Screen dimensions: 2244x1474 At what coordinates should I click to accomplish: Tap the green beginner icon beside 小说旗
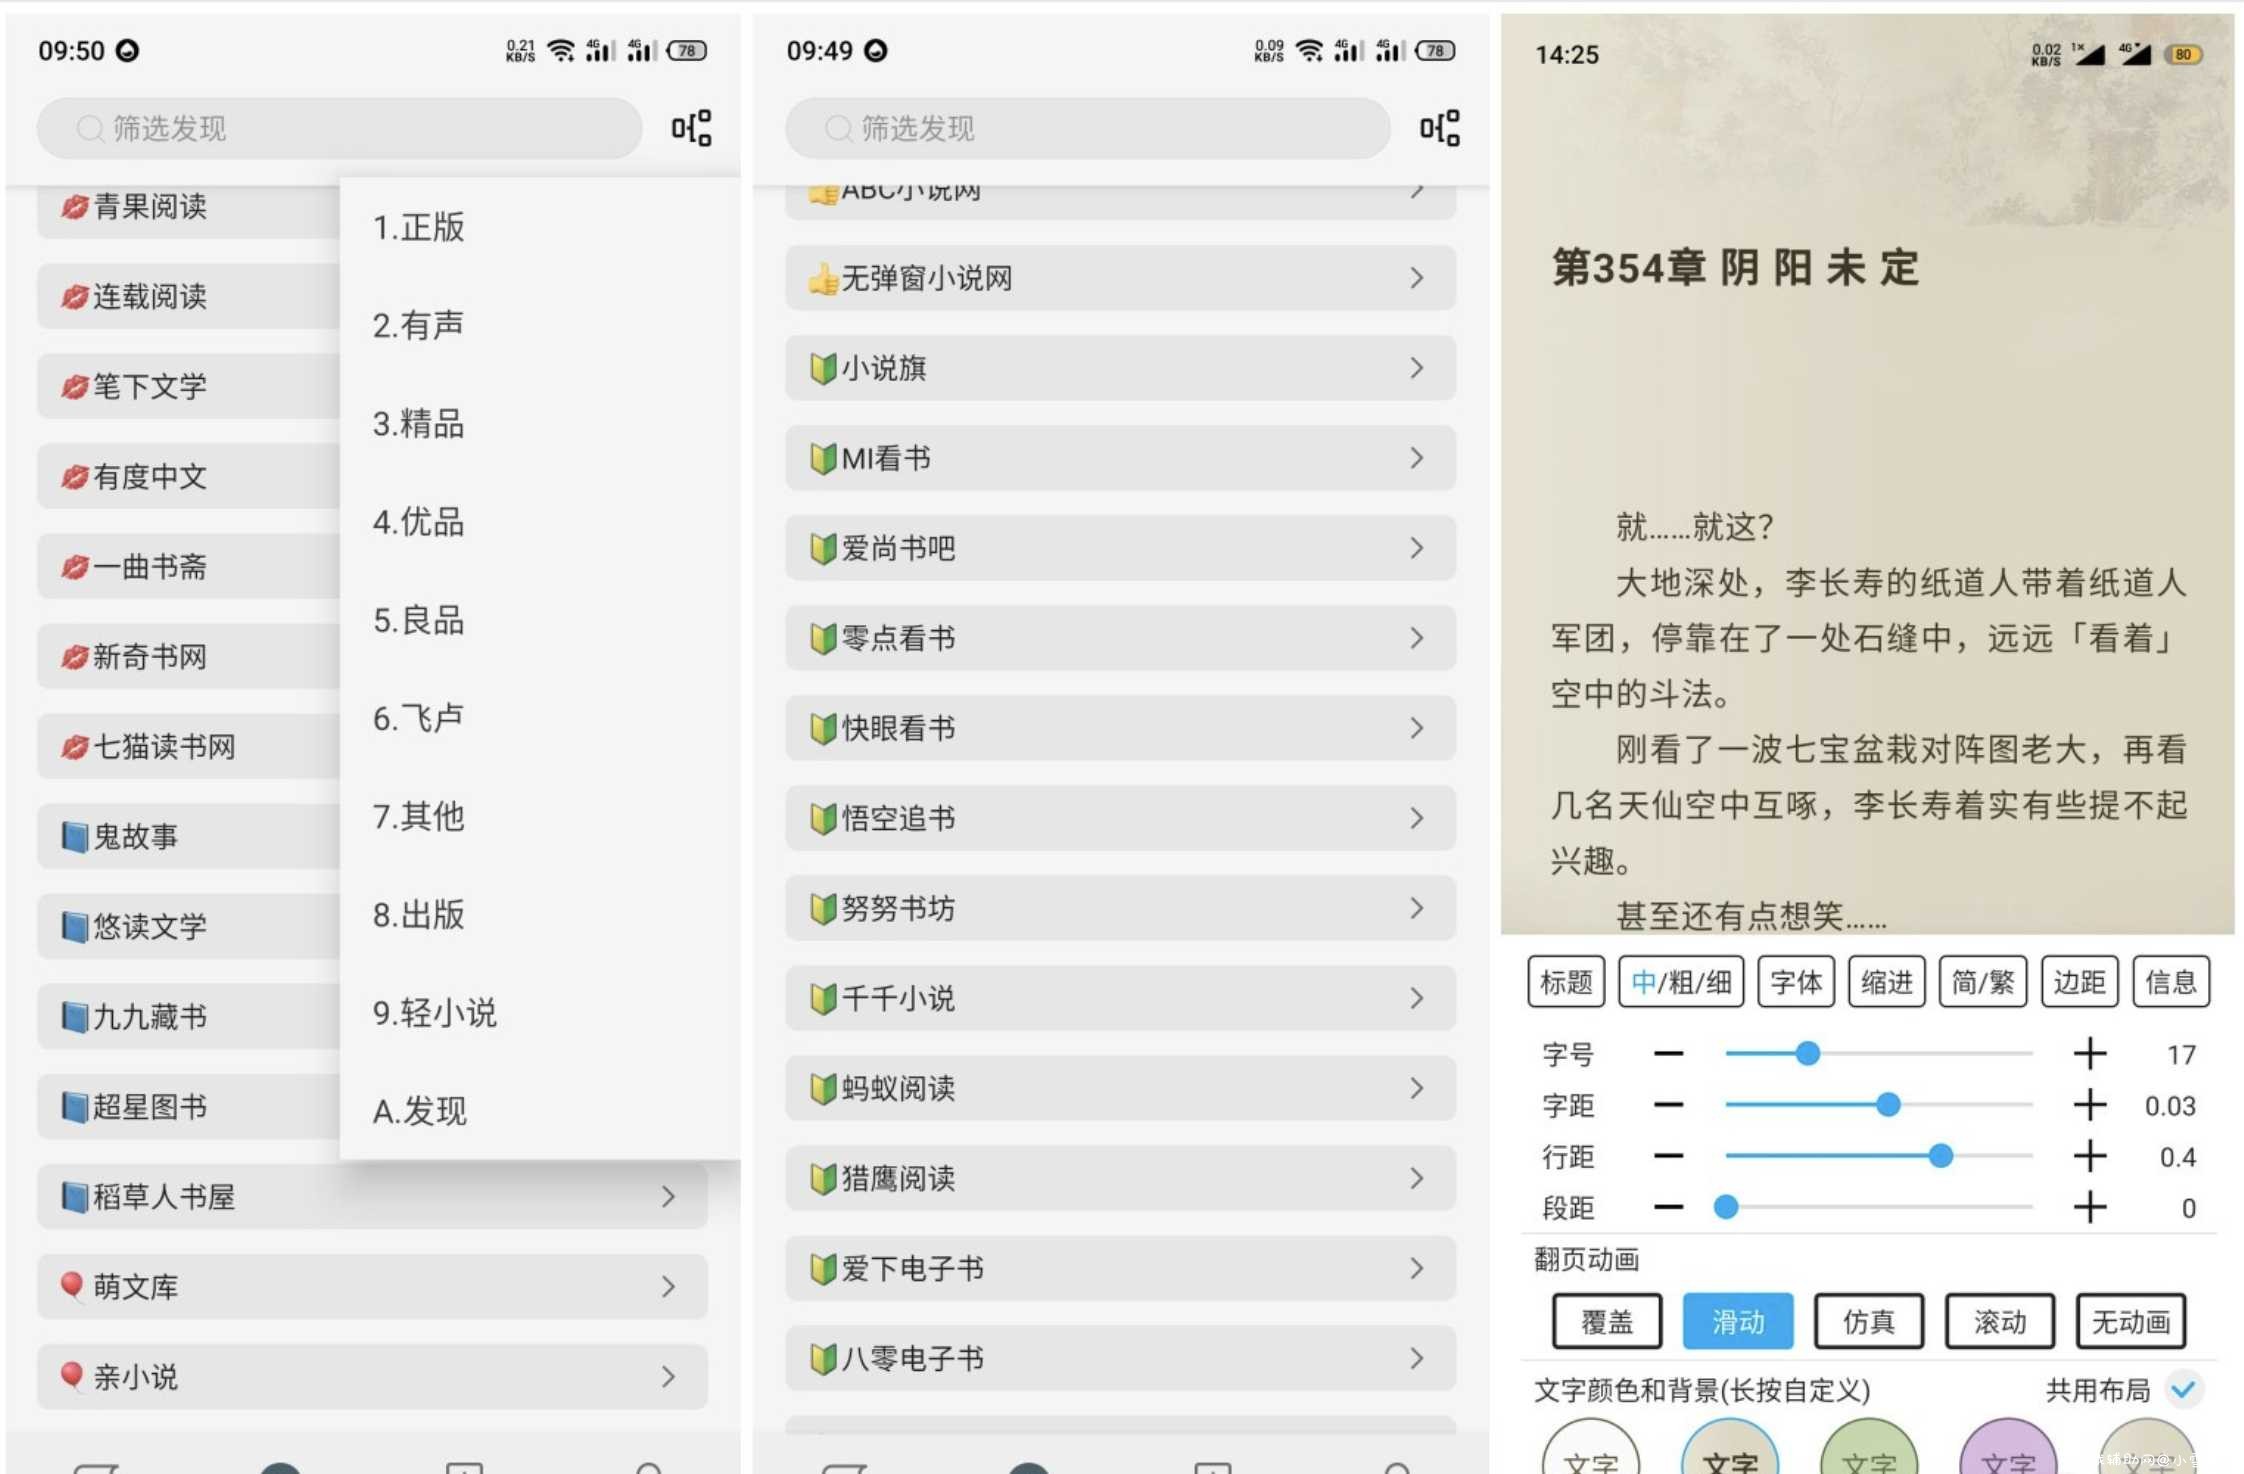(x=823, y=368)
